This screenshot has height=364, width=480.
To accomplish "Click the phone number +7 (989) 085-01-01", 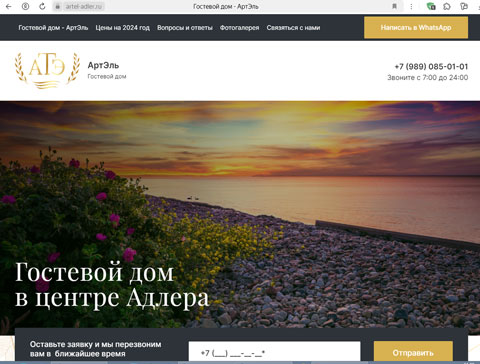I will tap(431, 67).
